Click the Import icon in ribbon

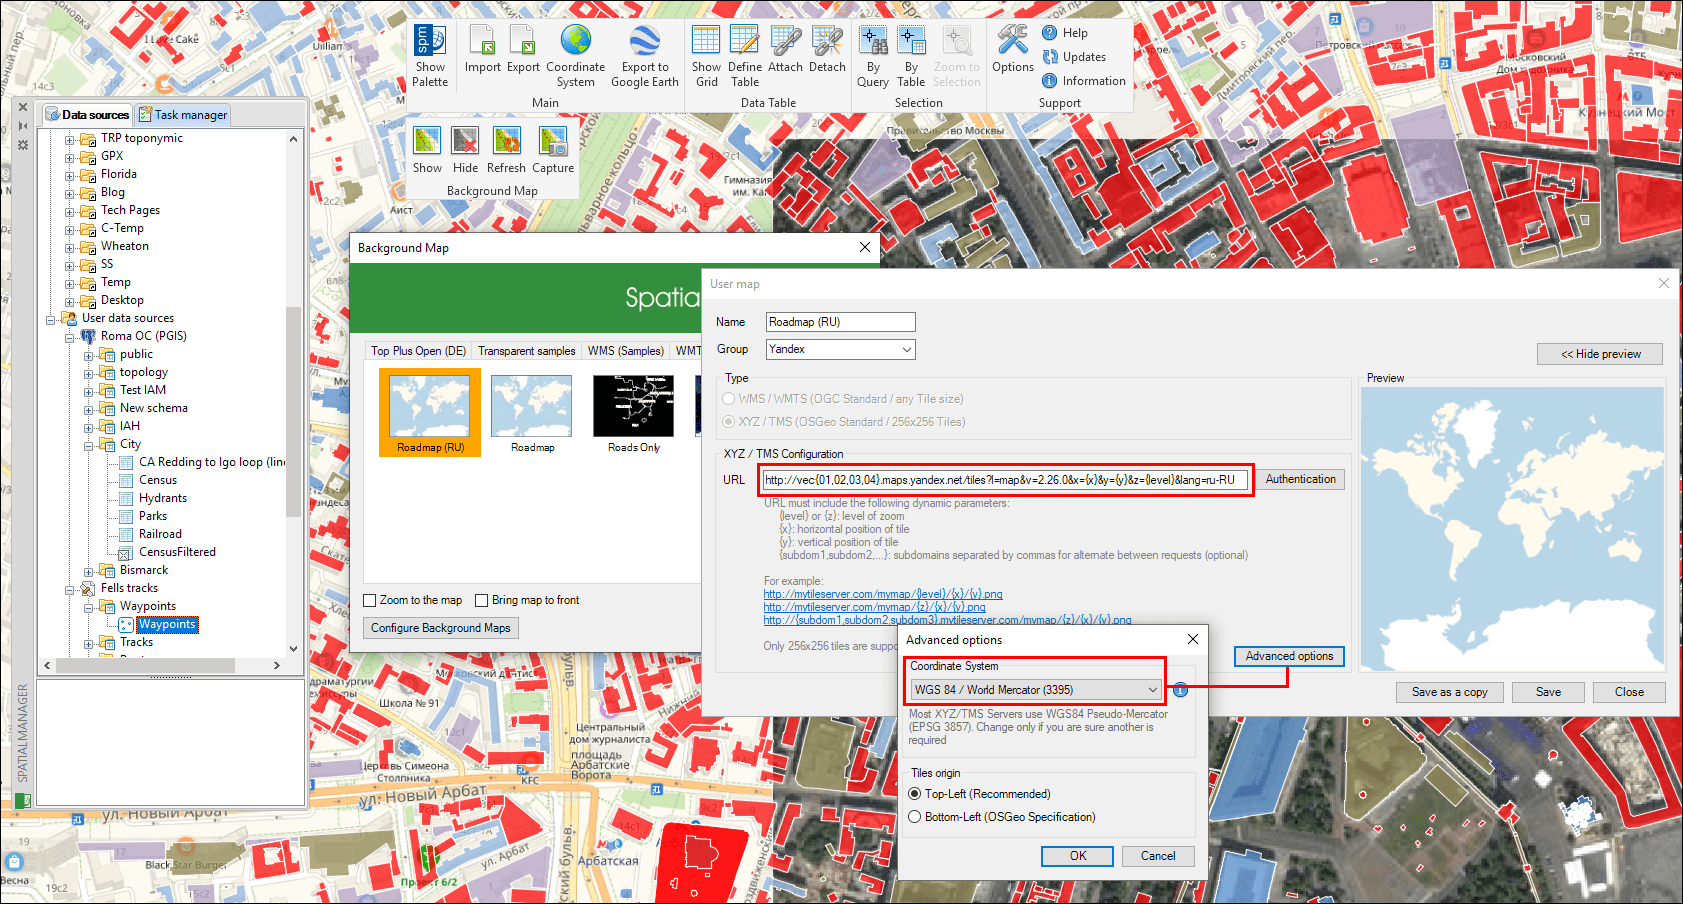click(x=482, y=40)
